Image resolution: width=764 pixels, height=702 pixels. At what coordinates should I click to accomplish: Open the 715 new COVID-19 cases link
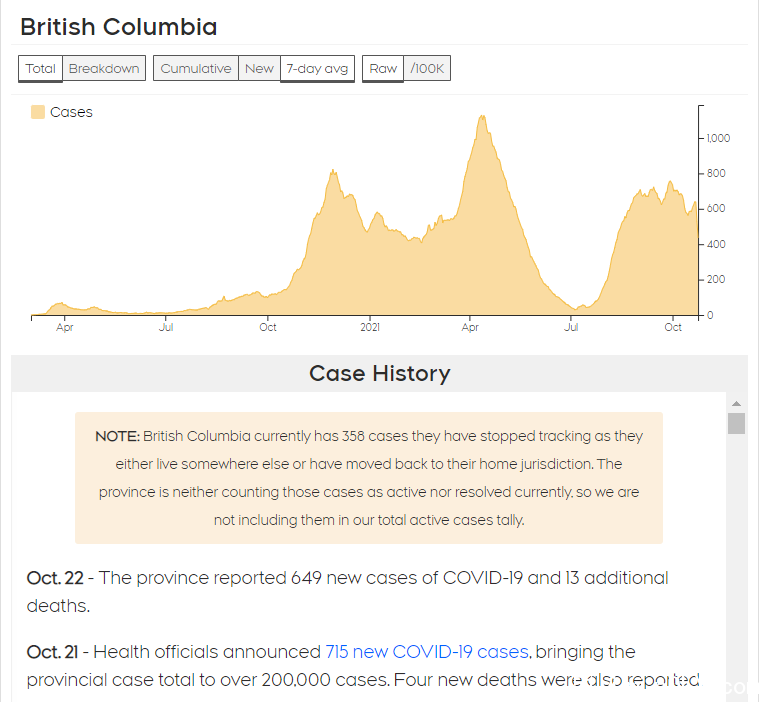[427, 652]
